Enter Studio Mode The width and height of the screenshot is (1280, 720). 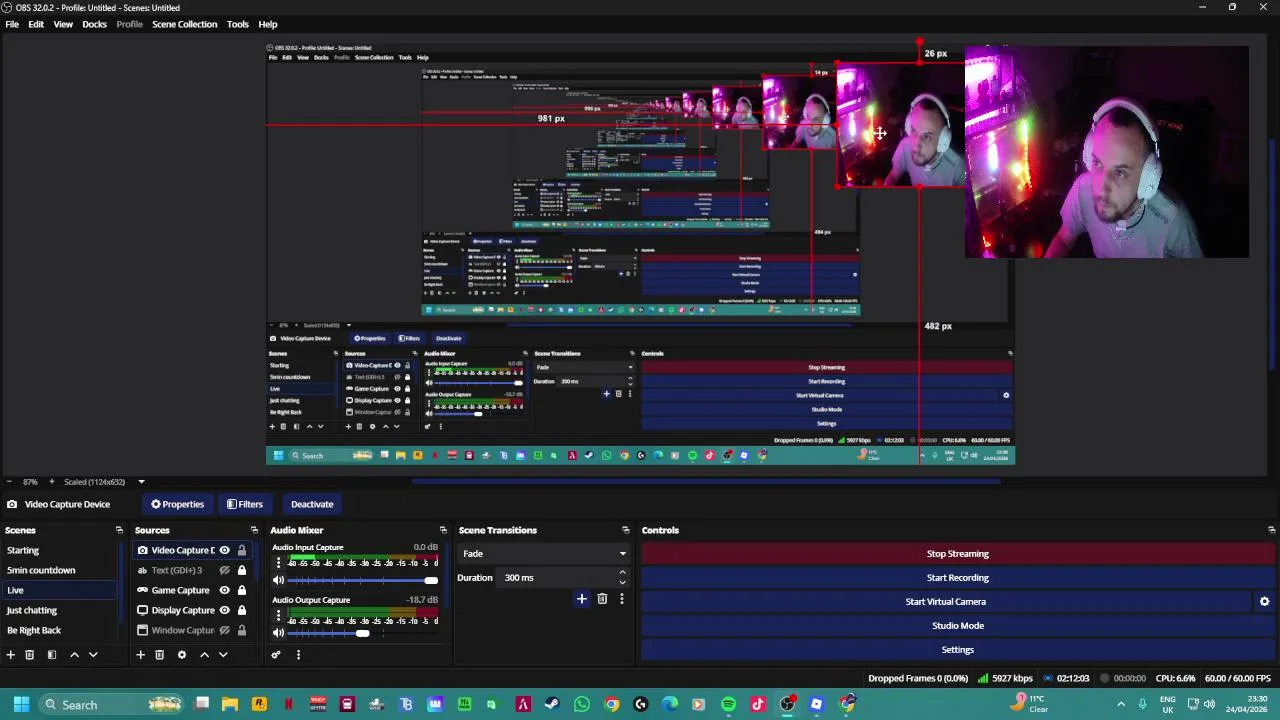click(x=958, y=625)
